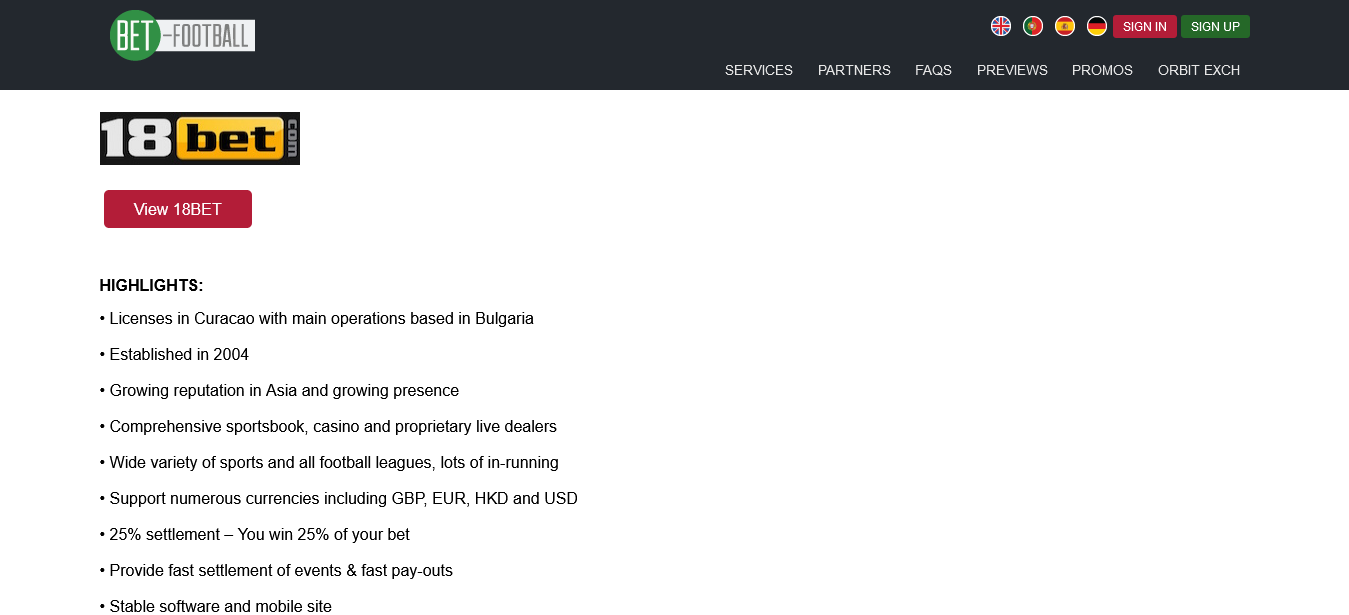Click 'Growing reputation in Asia' bullet
This screenshot has width=1349, height=615.
(280, 391)
